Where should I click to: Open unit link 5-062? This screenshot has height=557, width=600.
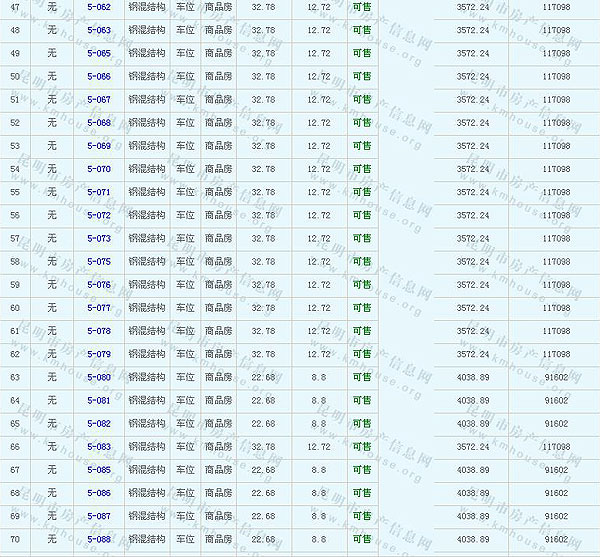point(99,8)
